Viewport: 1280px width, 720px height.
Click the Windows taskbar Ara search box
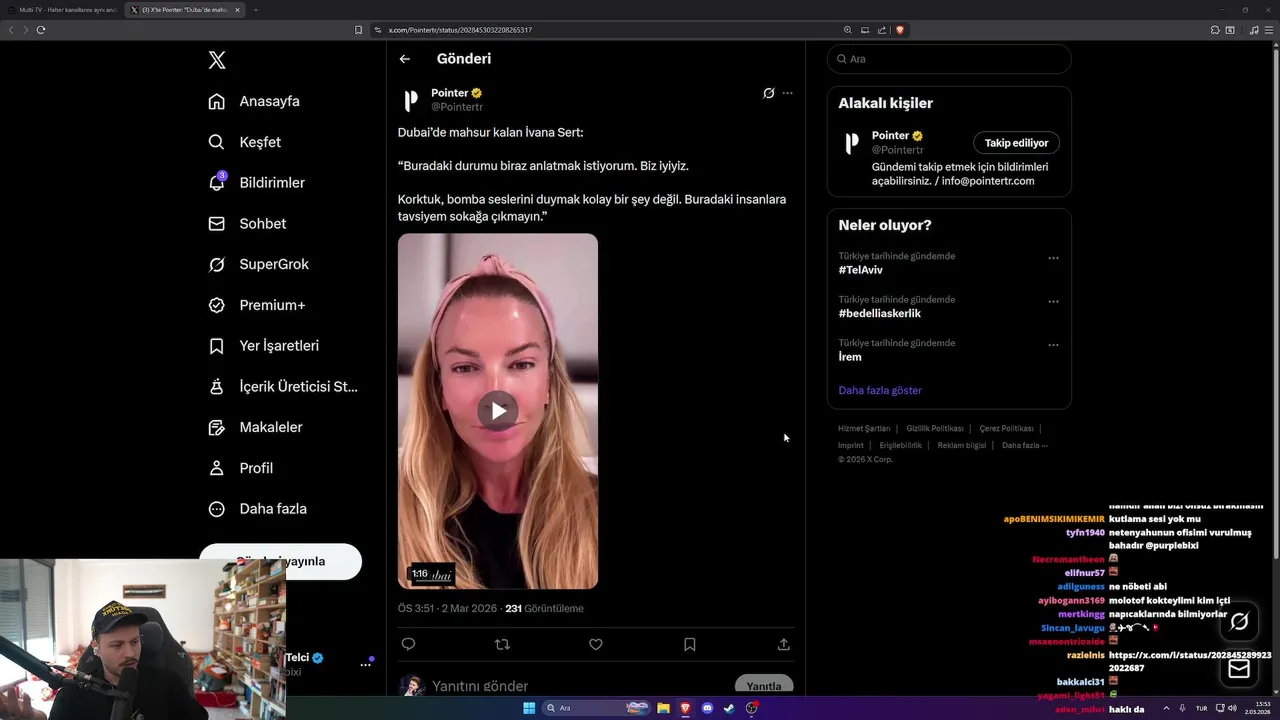click(595, 708)
